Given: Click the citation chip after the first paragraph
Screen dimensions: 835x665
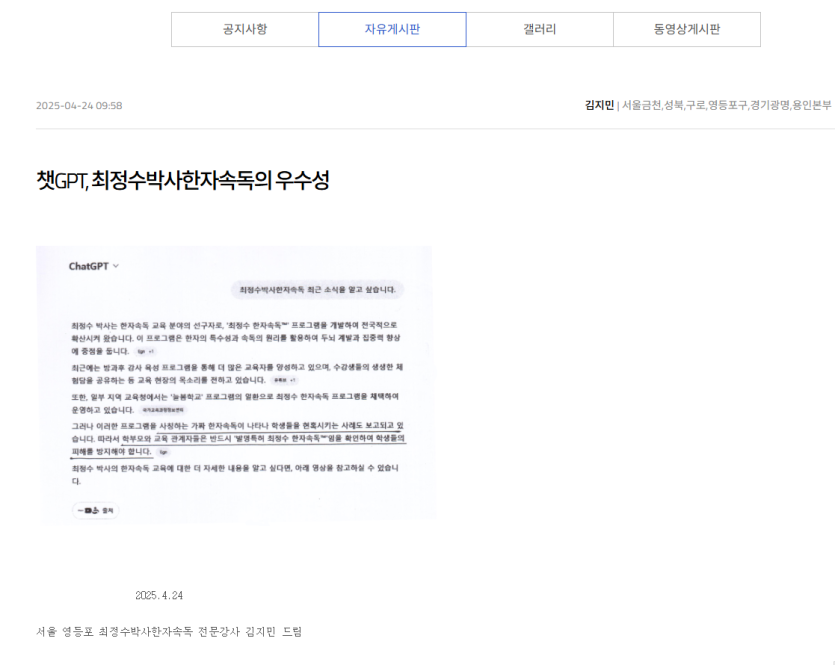Looking at the screenshot, I should (x=146, y=352).
